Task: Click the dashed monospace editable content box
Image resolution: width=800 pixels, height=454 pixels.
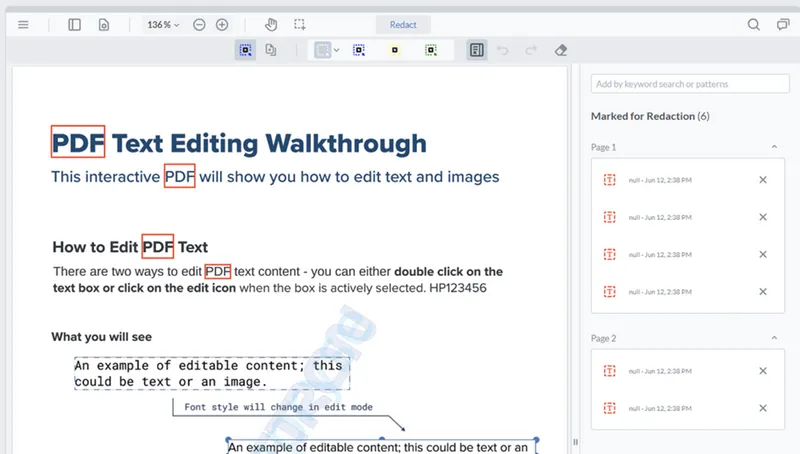Action: click(212, 373)
